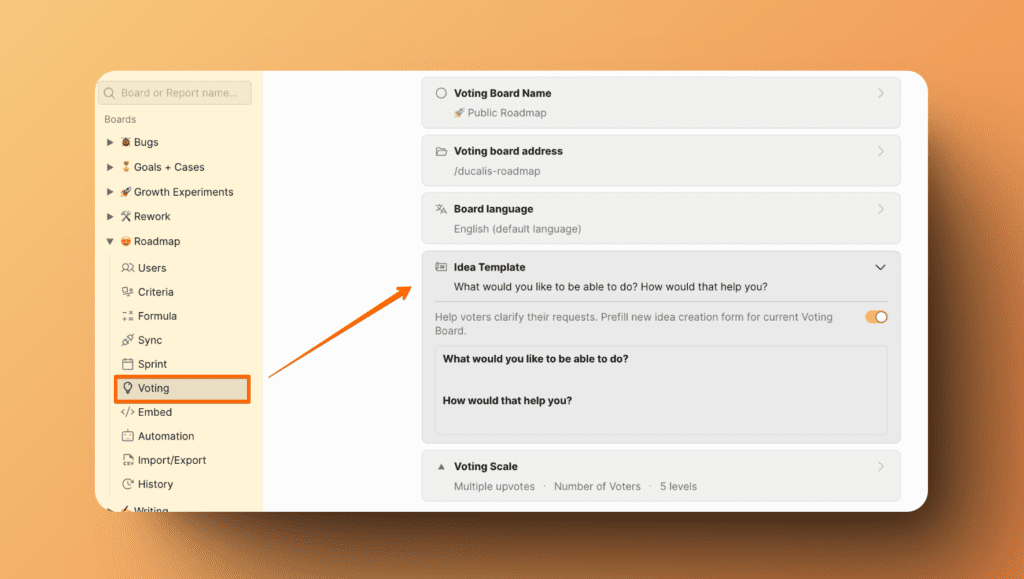
Task: Click the search magnifier icon in sidebar
Action: [x=108, y=92]
